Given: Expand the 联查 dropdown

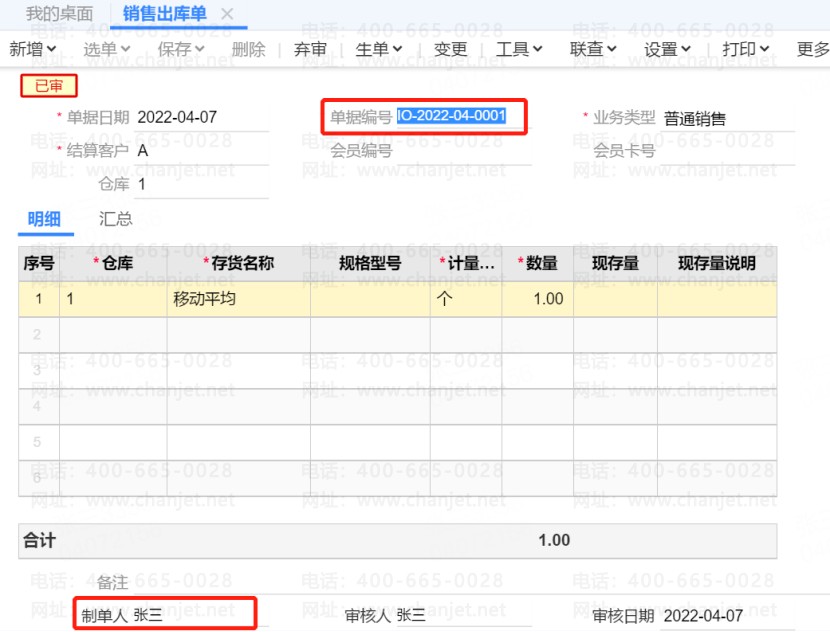Looking at the screenshot, I should [593, 49].
